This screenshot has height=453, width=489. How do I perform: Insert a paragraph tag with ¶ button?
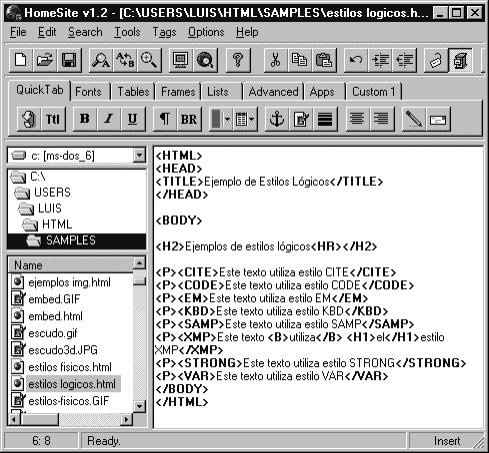pyautogui.click(x=165, y=119)
